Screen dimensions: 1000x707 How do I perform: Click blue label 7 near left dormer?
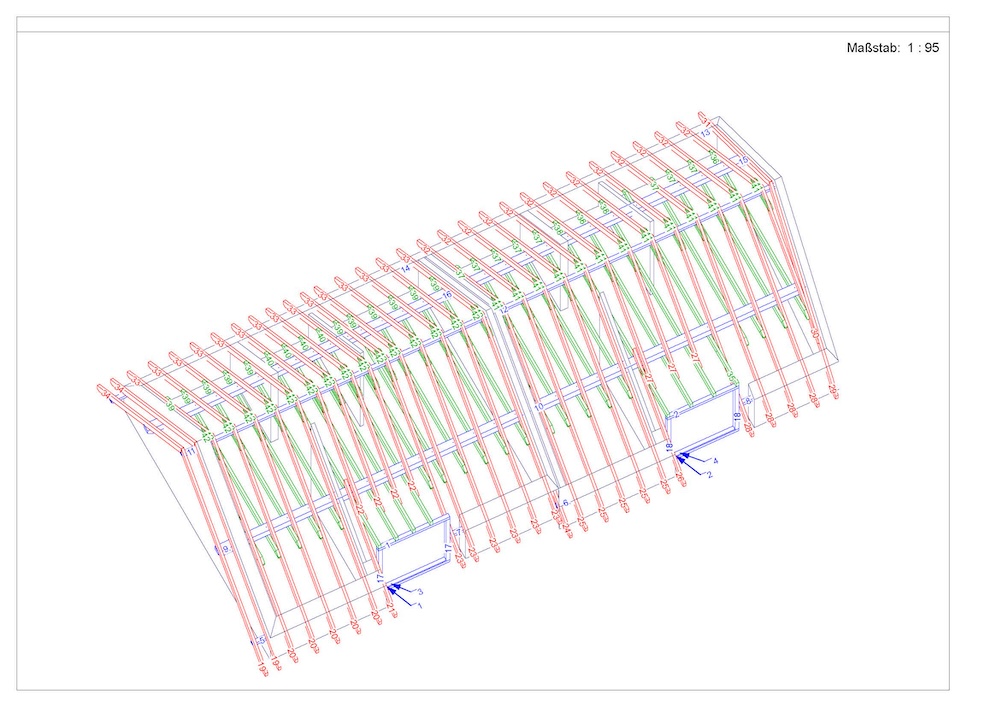point(457,533)
